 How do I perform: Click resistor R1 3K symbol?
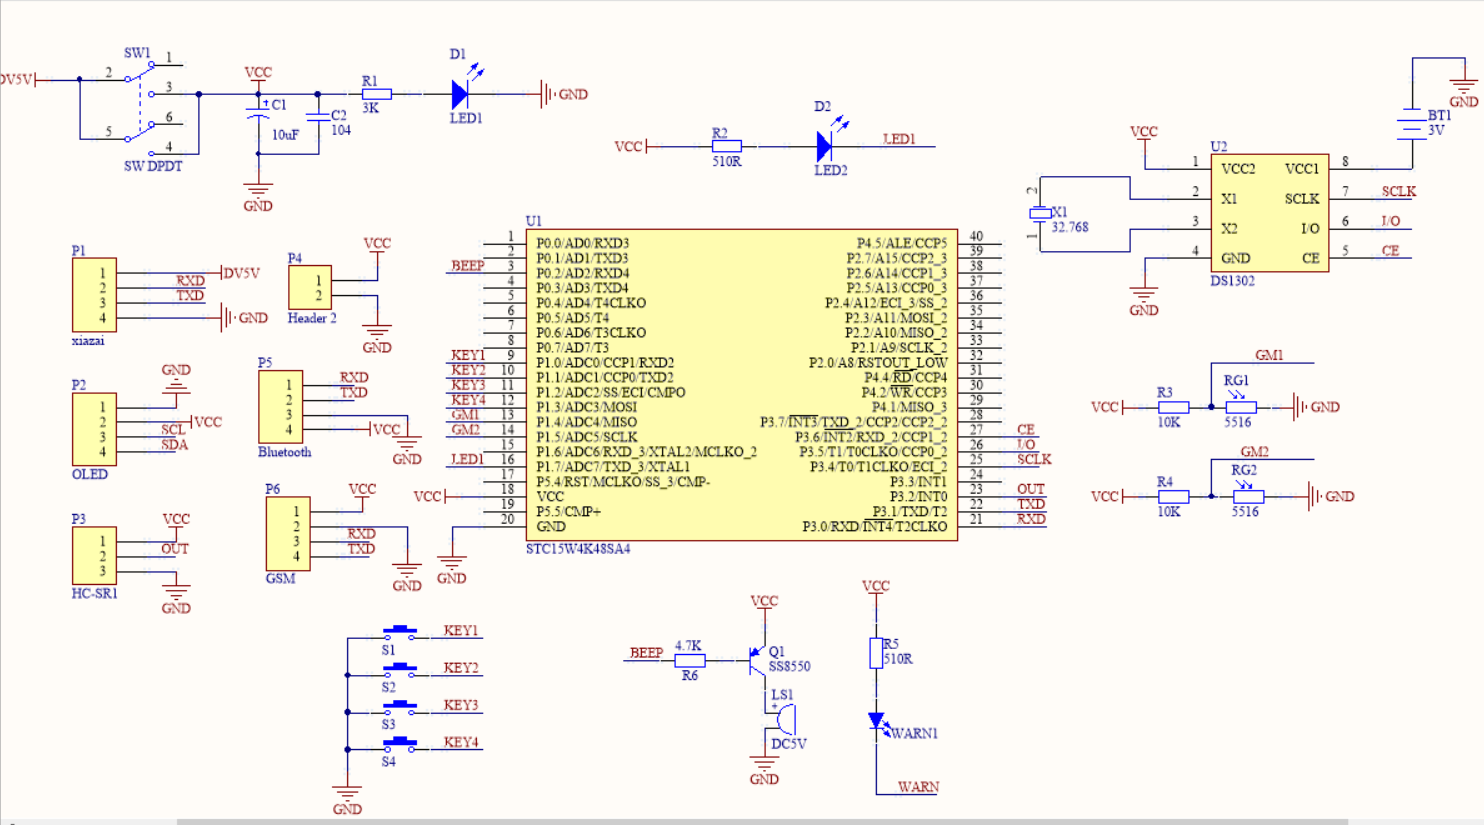point(377,94)
